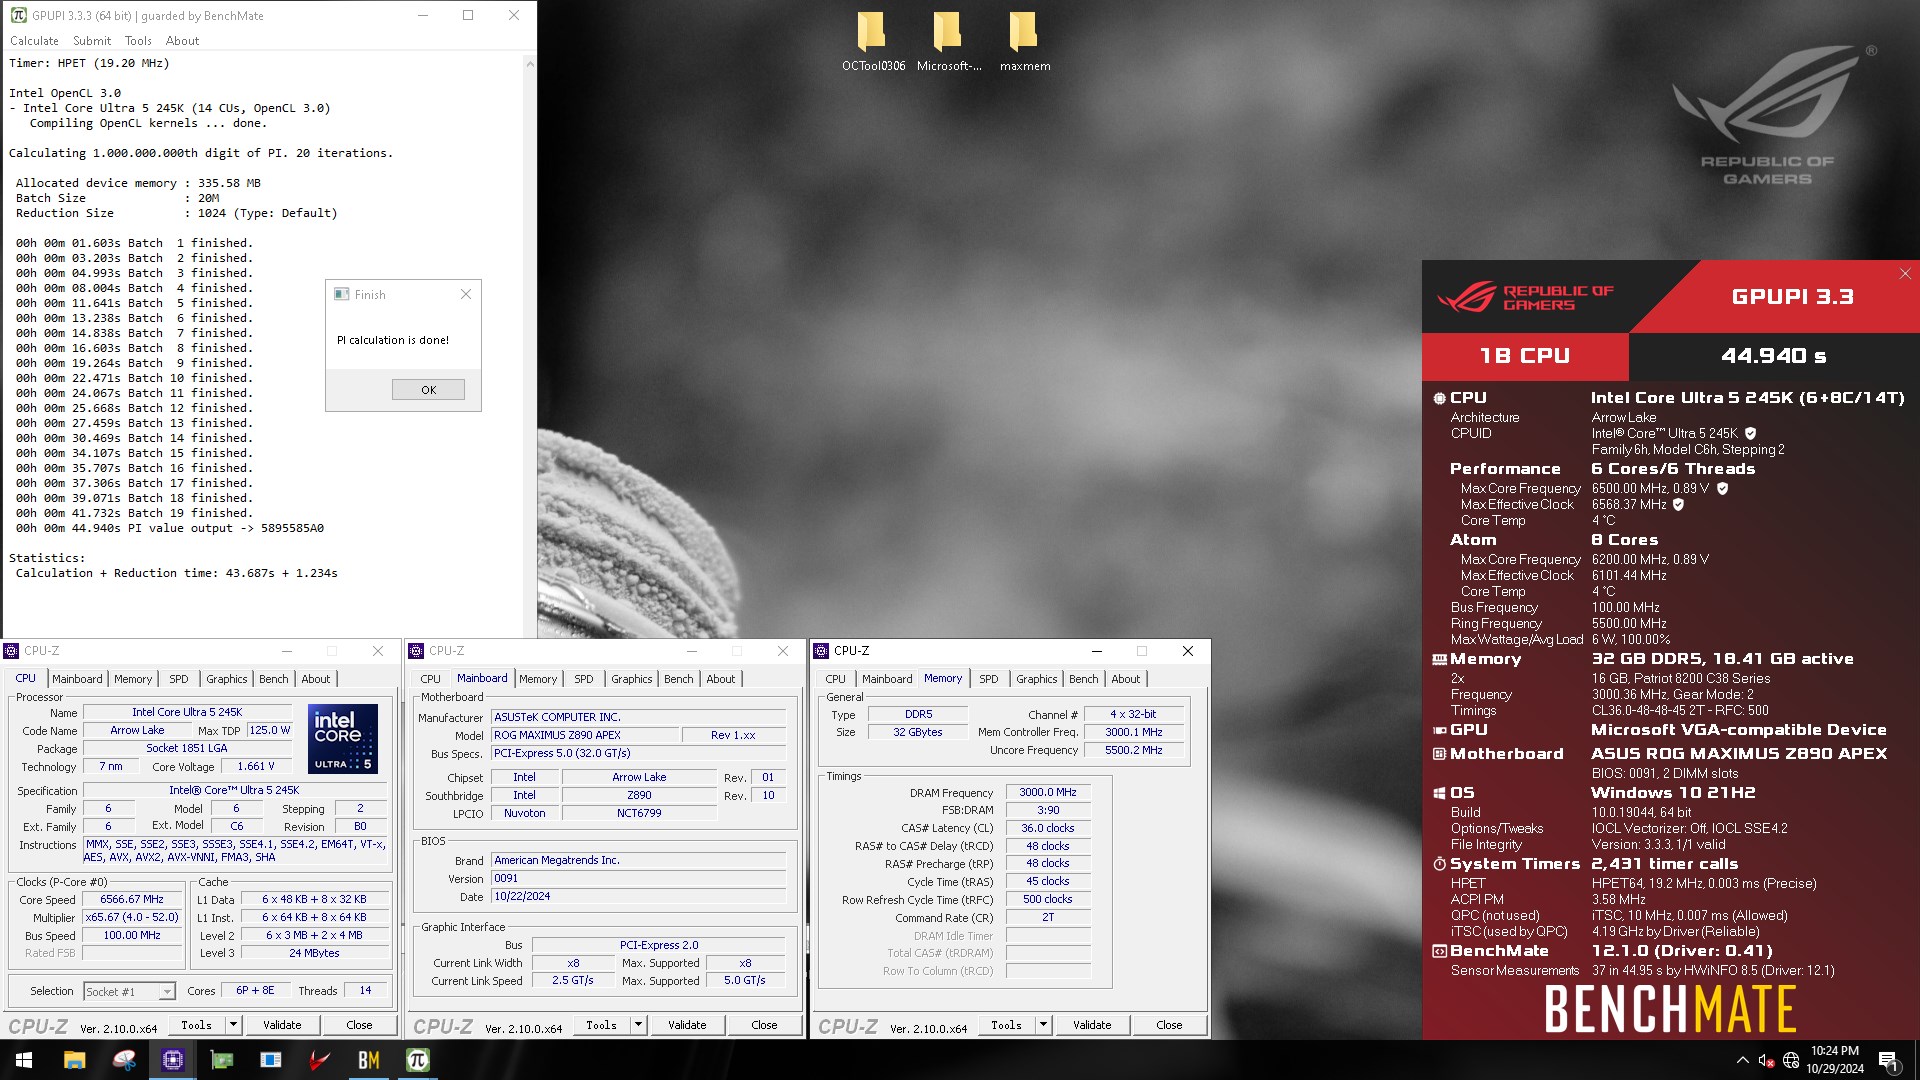1920x1080 pixels.
Task: Click the System Timers stopwatch icon
Action: [1439, 864]
